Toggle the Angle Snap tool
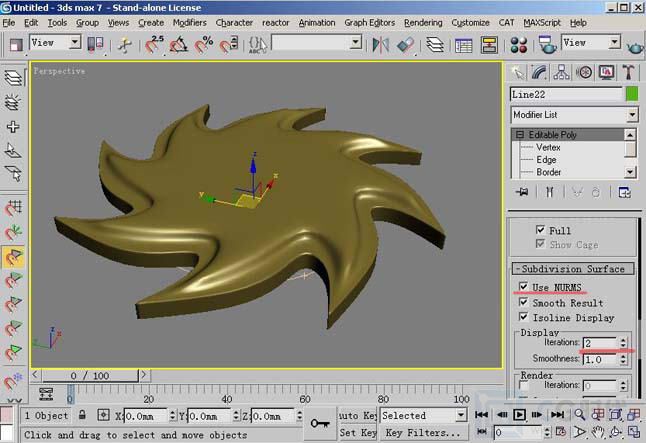 178,45
